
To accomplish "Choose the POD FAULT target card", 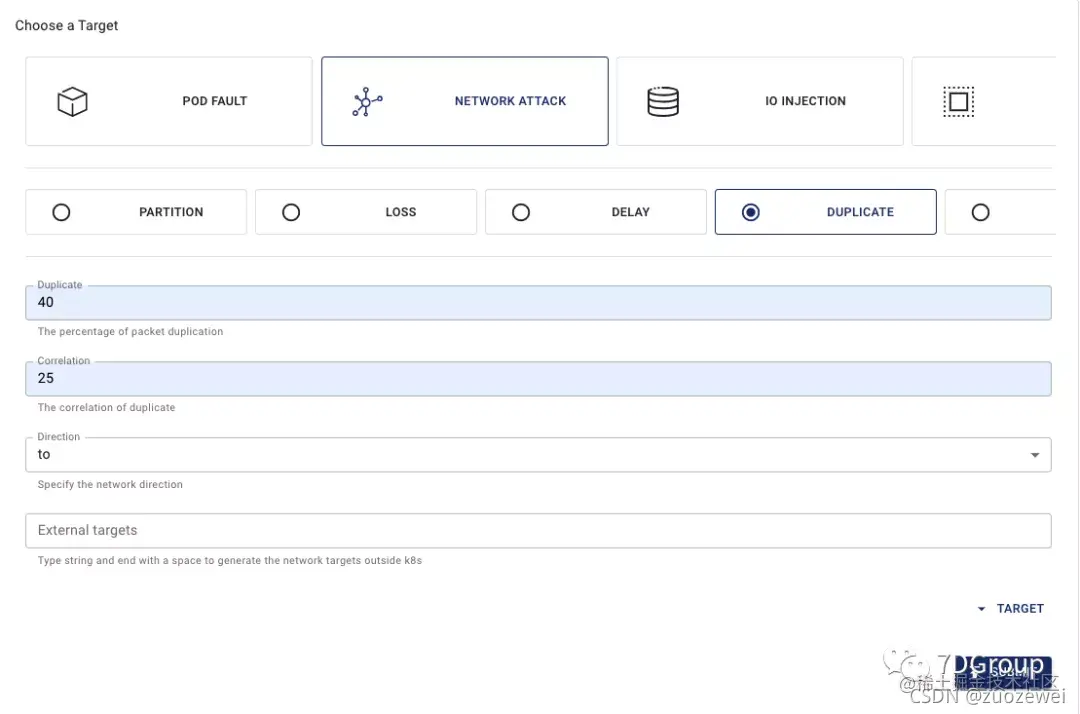I will click(x=169, y=101).
